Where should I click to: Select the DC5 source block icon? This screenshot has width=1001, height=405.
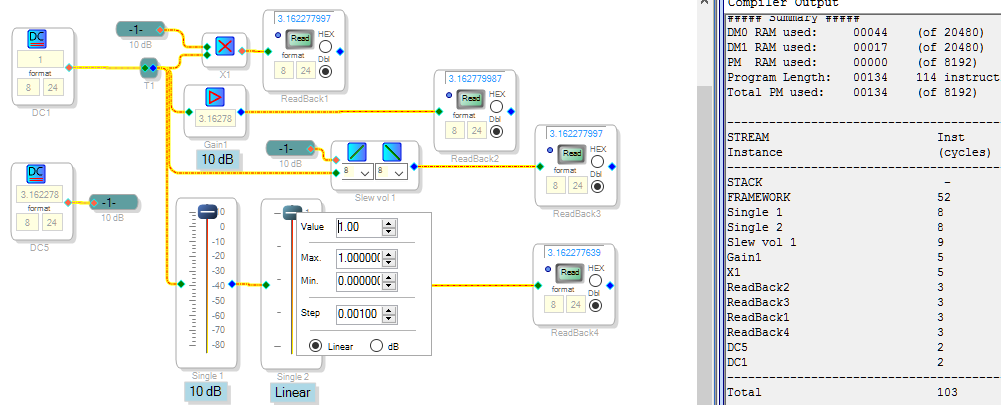point(38,174)
